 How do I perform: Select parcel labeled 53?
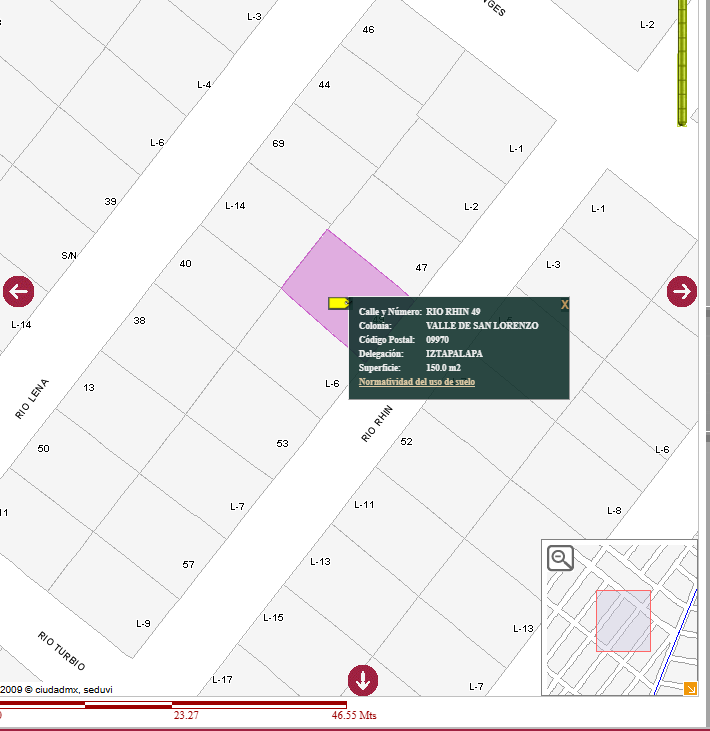click(x=283, y=444)
